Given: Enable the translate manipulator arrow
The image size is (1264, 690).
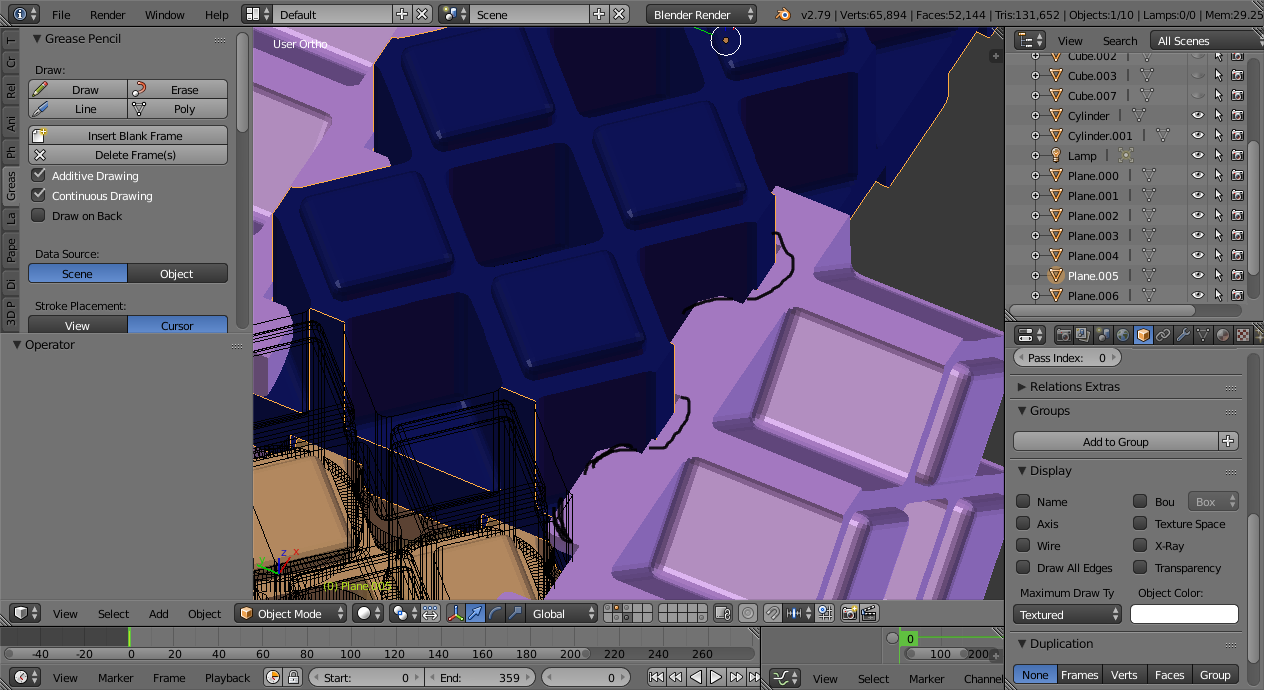Looking at the screenshot, I should [x=476, y=614].
